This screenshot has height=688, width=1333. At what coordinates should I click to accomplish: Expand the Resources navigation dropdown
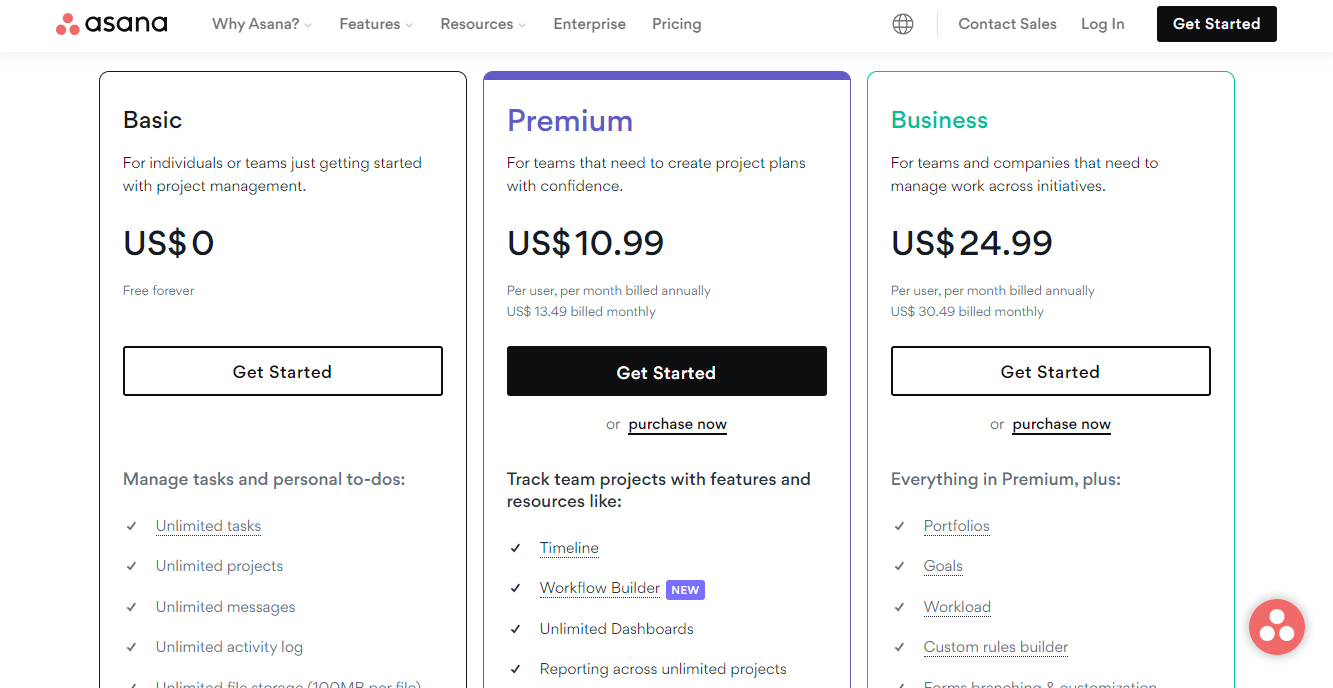[483, 24]
